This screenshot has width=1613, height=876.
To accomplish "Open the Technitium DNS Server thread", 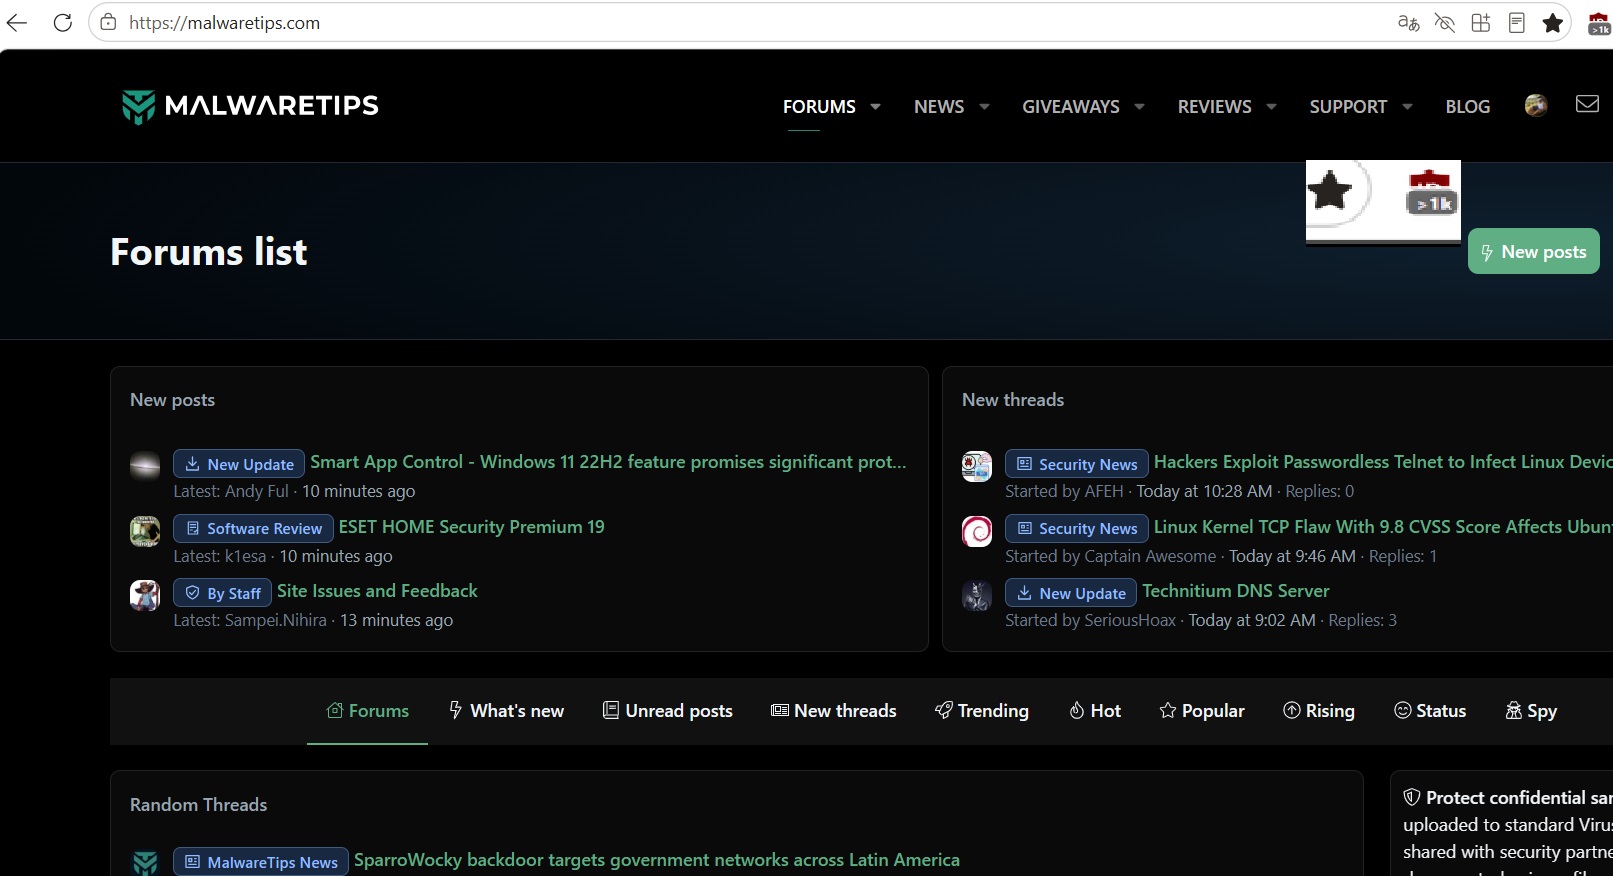I will point(1236,591).
